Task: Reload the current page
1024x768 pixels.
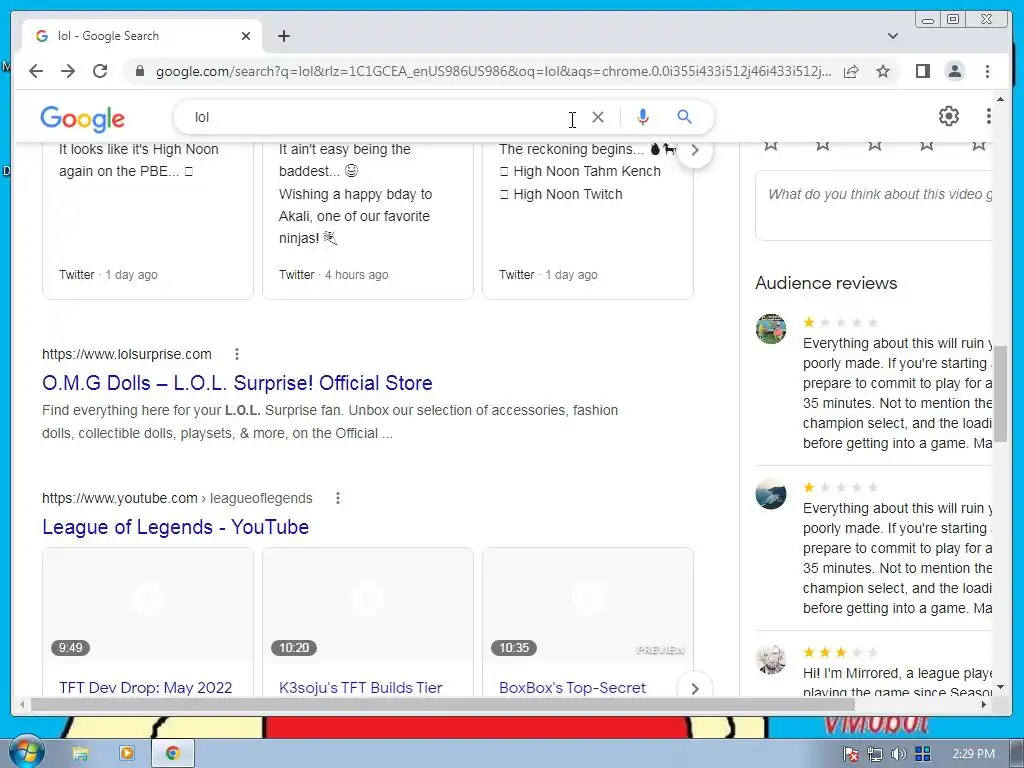Action: (x=100, y=71)
